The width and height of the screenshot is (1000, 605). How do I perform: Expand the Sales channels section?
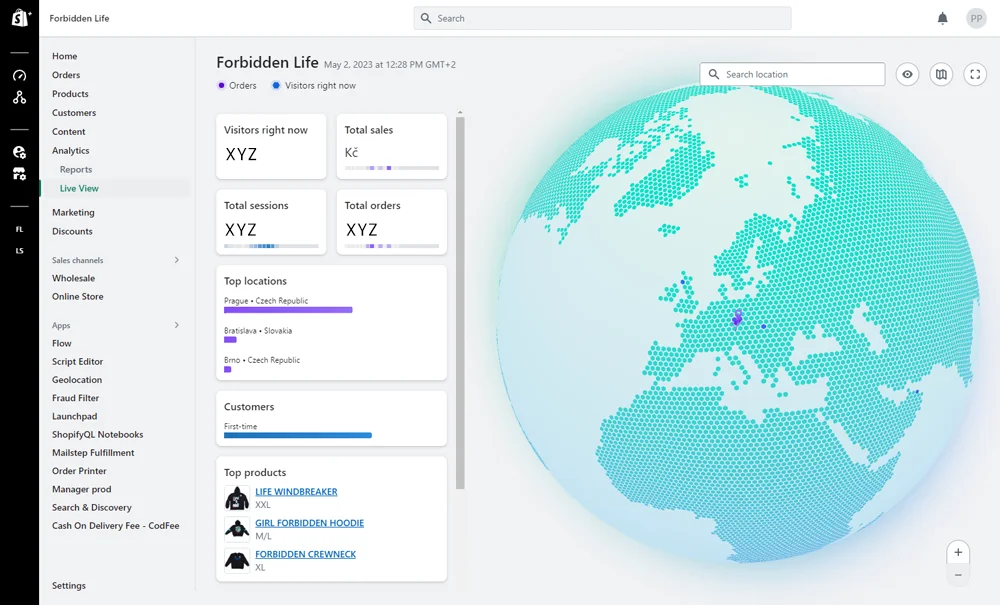177,260
